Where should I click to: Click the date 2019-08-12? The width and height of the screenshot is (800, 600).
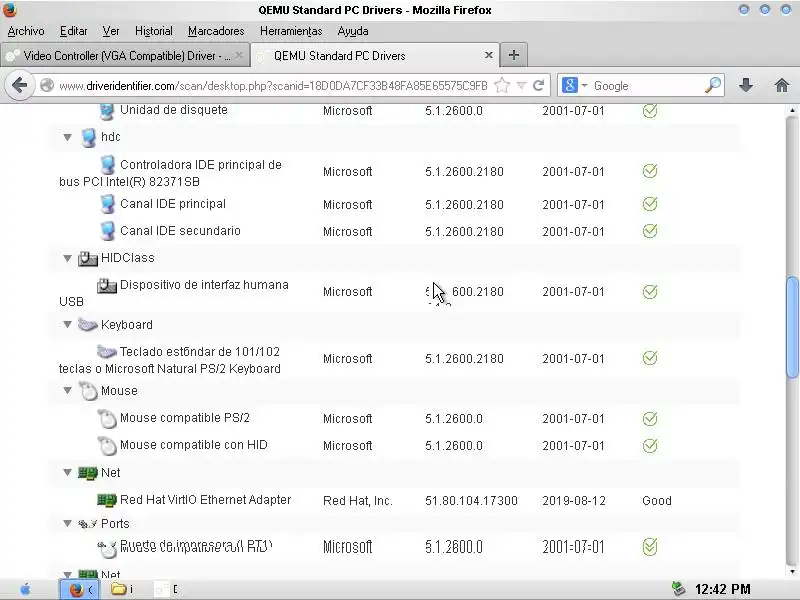(573, 501)
